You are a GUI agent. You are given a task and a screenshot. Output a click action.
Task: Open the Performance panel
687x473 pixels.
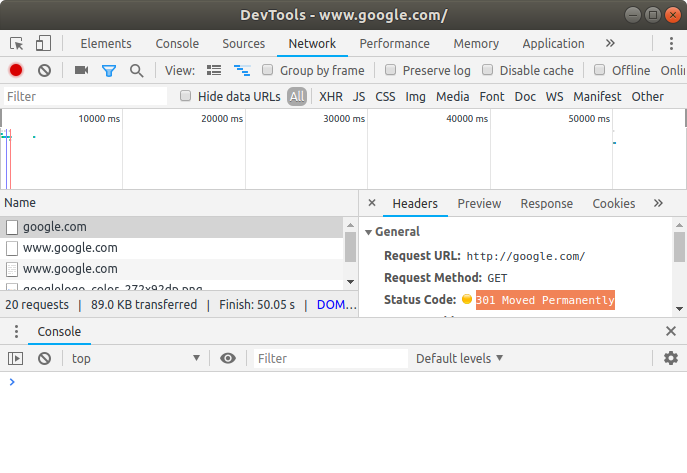click(395, 44)
